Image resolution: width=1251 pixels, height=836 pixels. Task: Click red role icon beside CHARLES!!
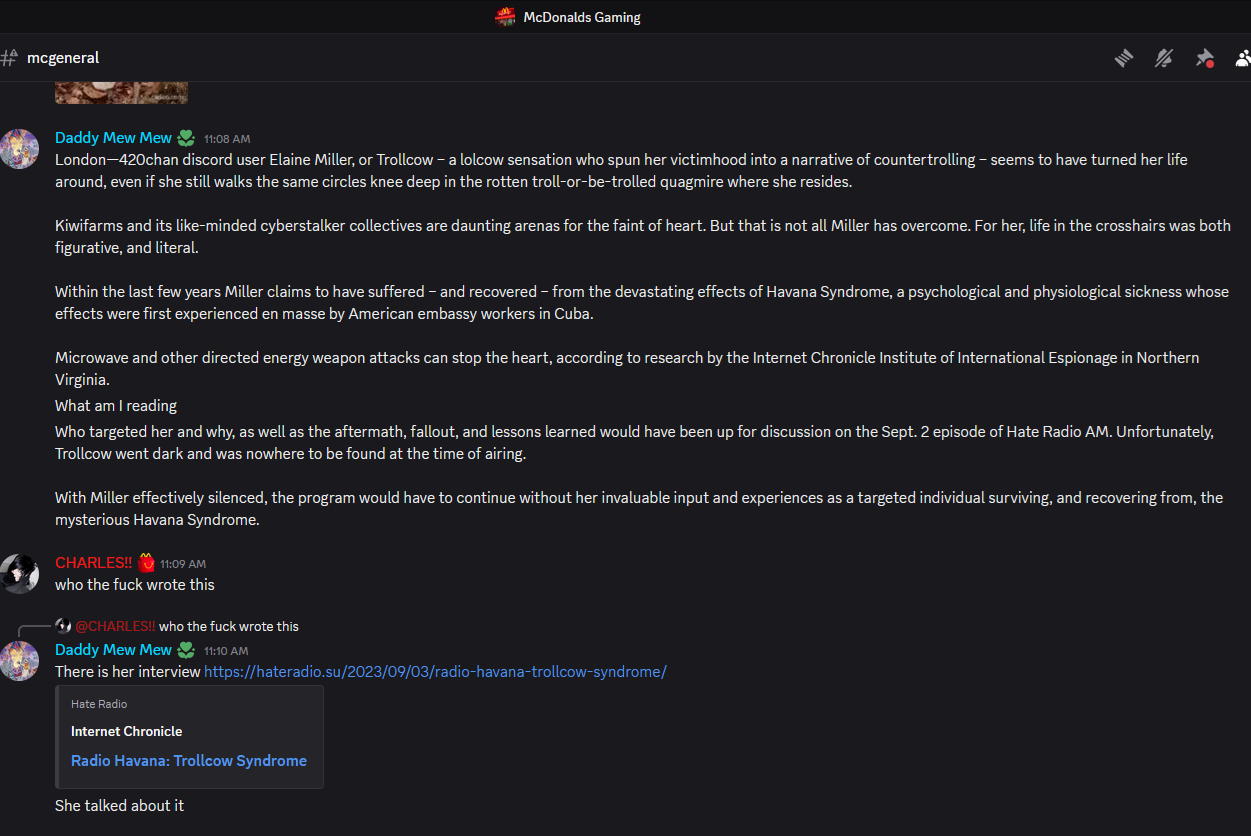tap(146, 563)
